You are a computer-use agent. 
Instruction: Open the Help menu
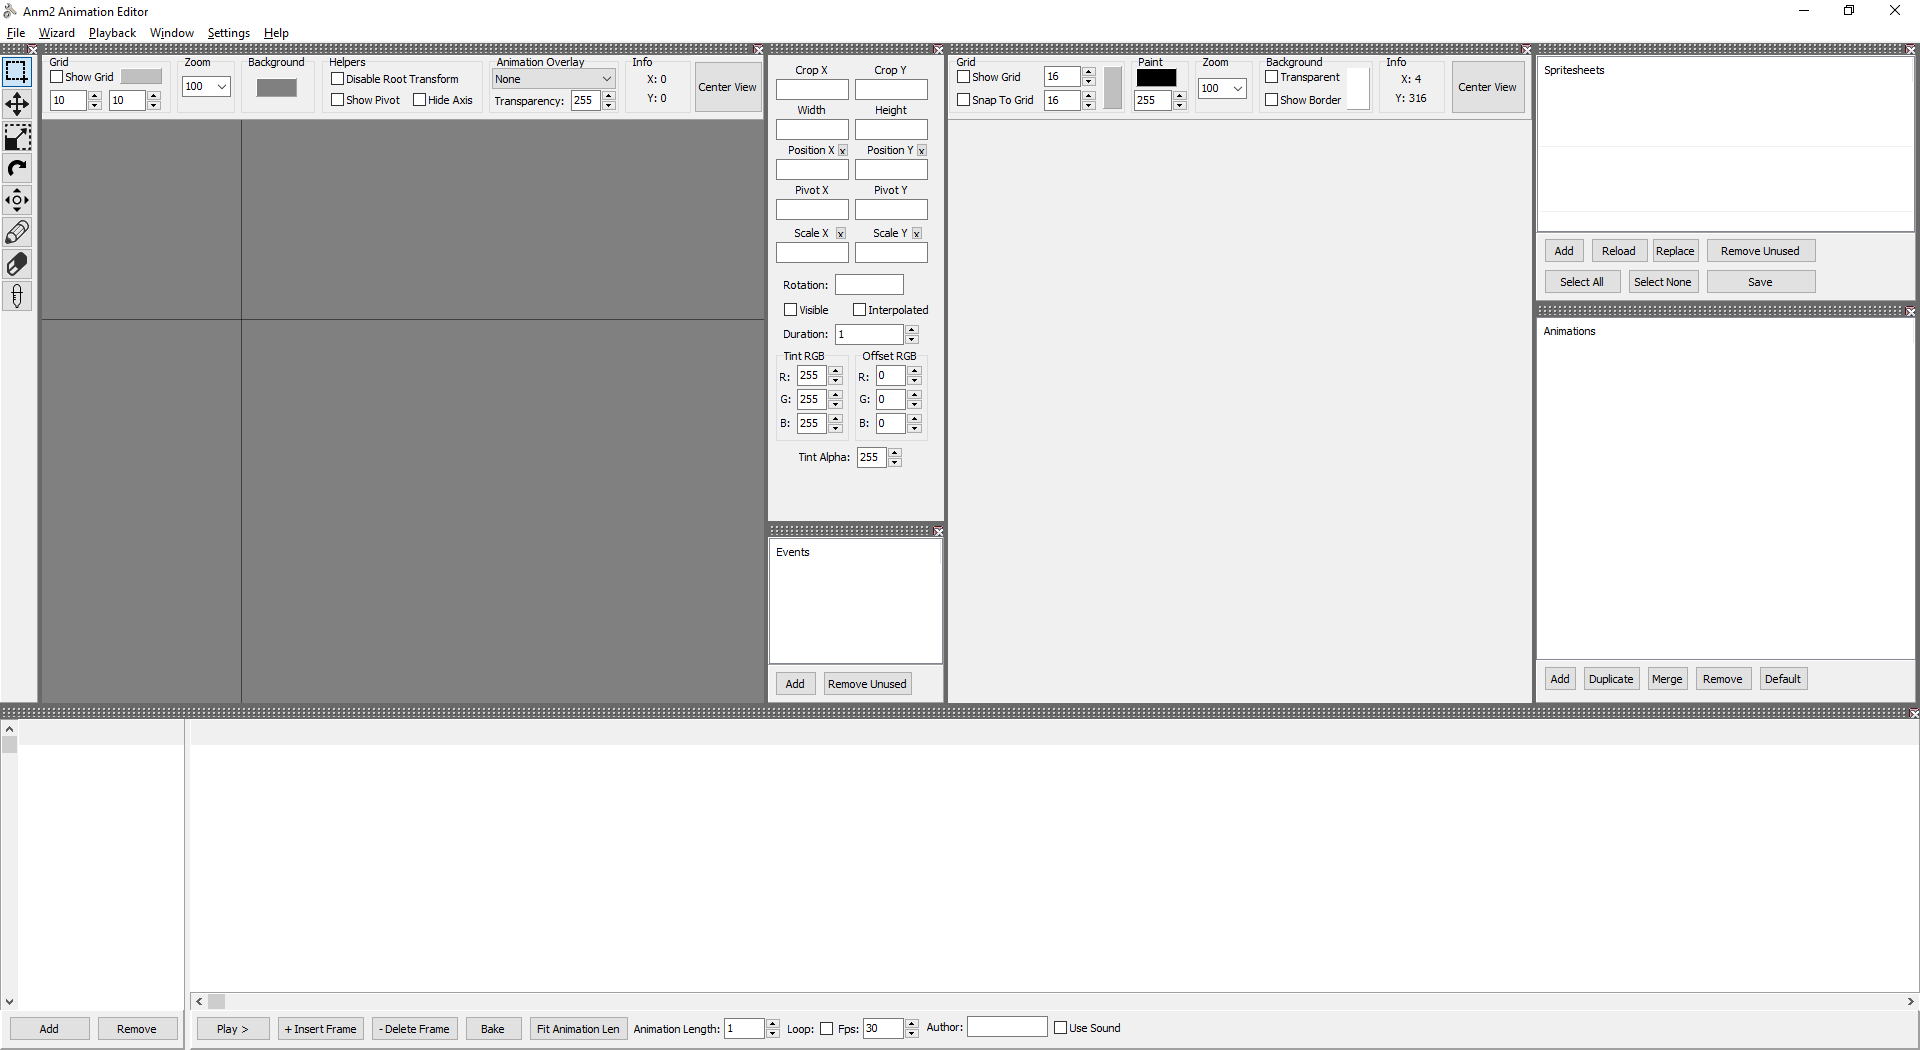[x=276, y=33]
